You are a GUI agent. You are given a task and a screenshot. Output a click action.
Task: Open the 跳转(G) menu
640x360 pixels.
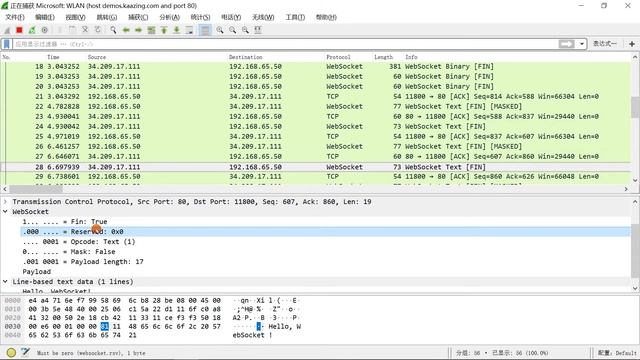[107, 17]
